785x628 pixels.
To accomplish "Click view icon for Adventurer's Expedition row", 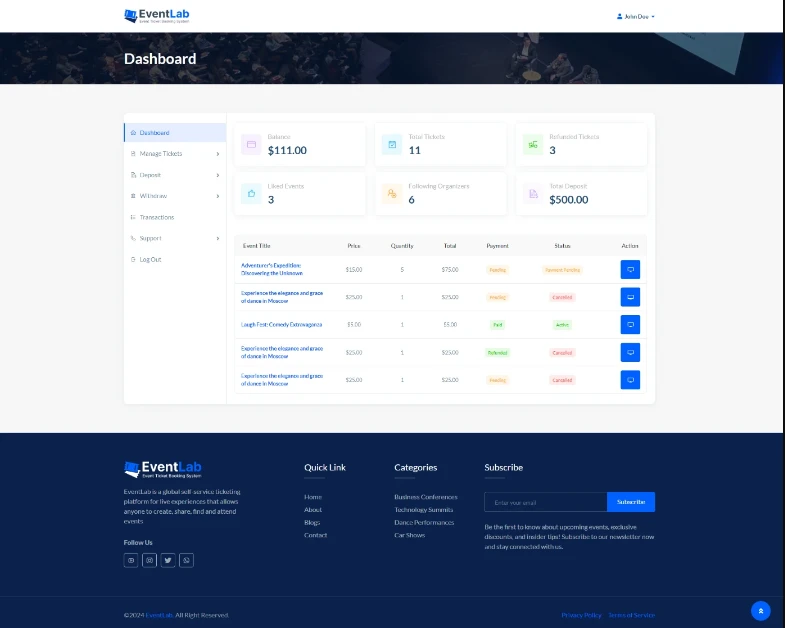I will point(630,269).
